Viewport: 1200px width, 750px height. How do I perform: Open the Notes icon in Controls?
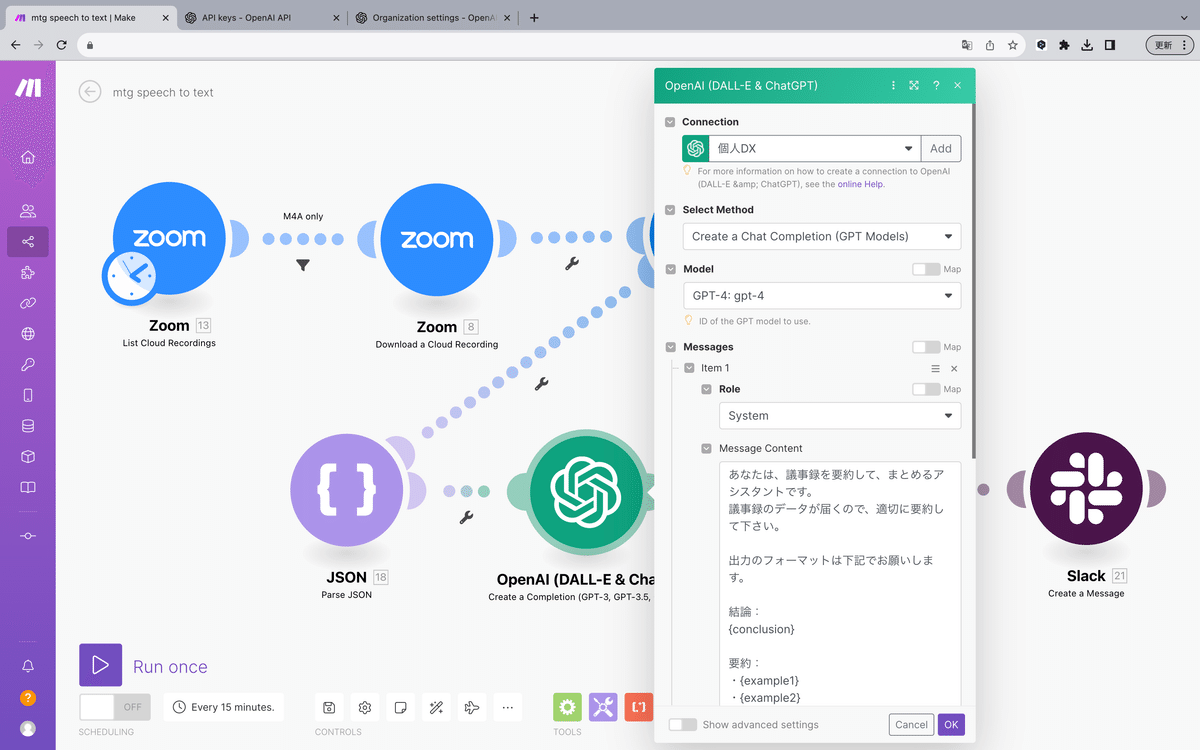400,708
